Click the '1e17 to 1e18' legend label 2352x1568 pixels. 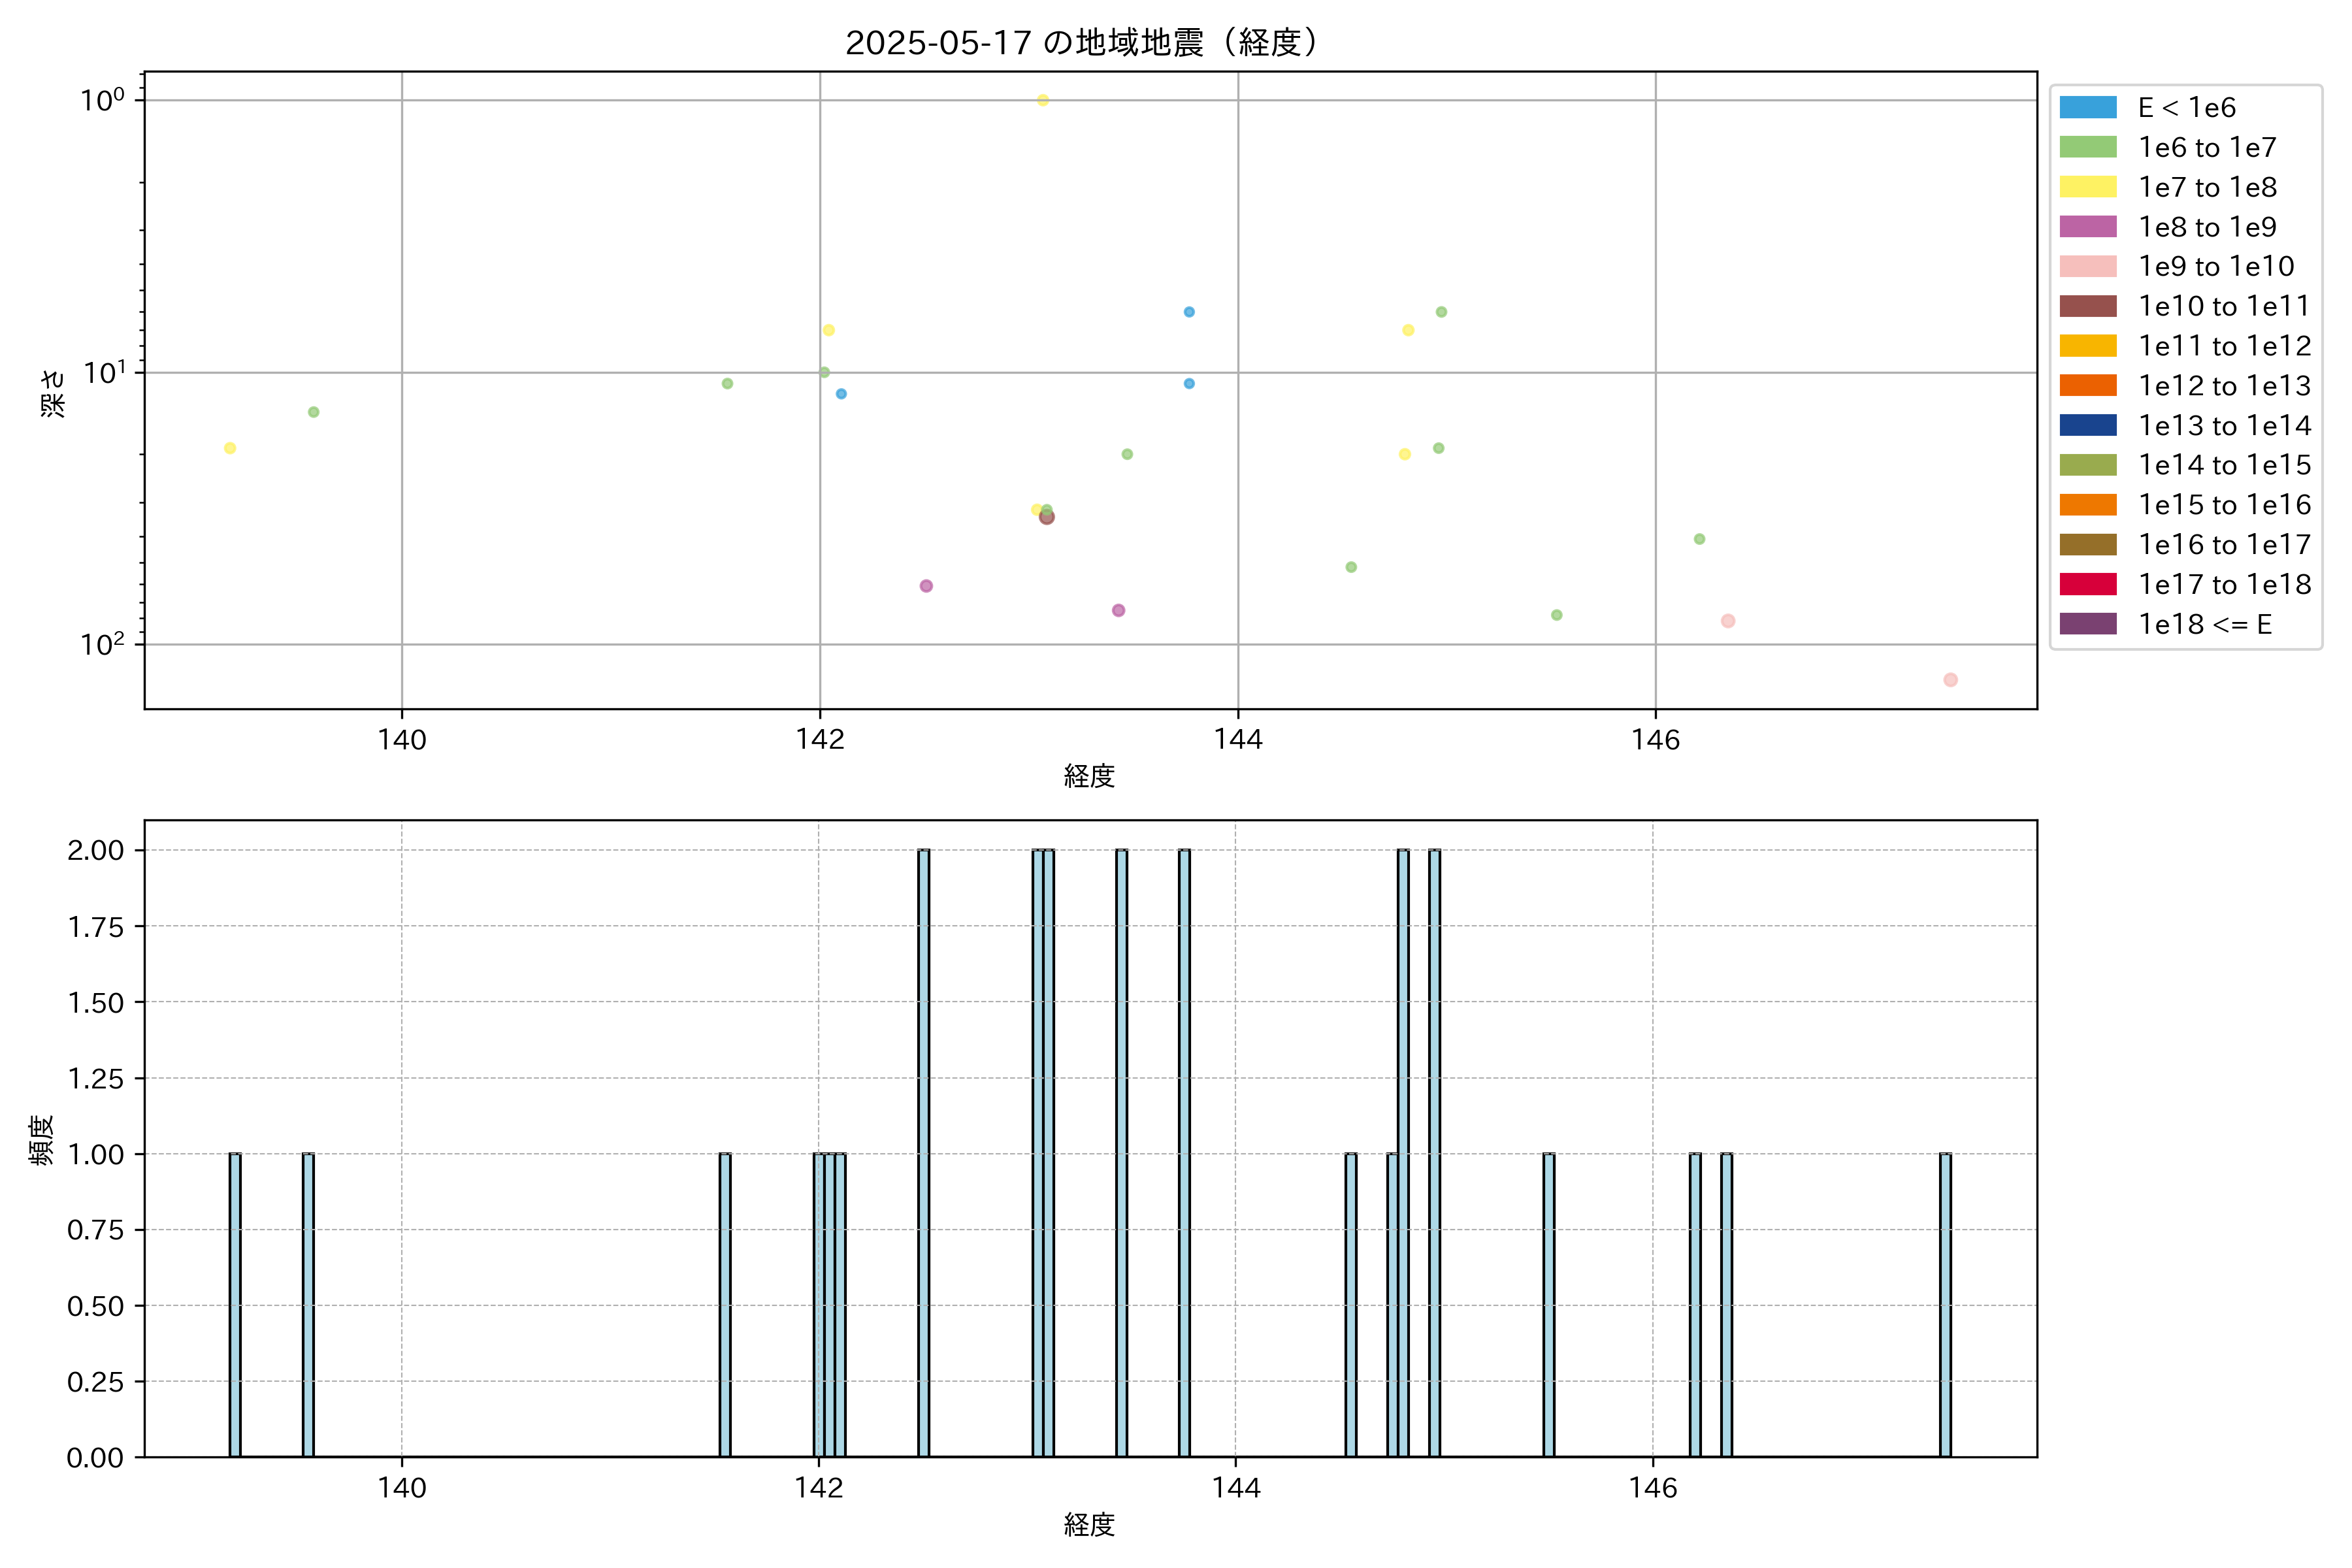2224,584
